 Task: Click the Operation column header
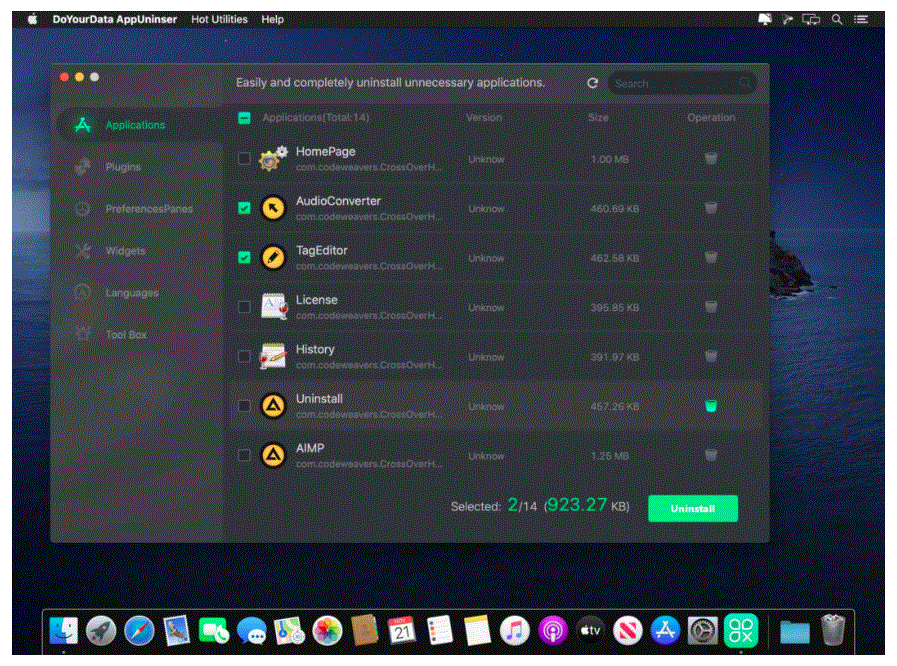pyautogui.click(x=711, y=117)
